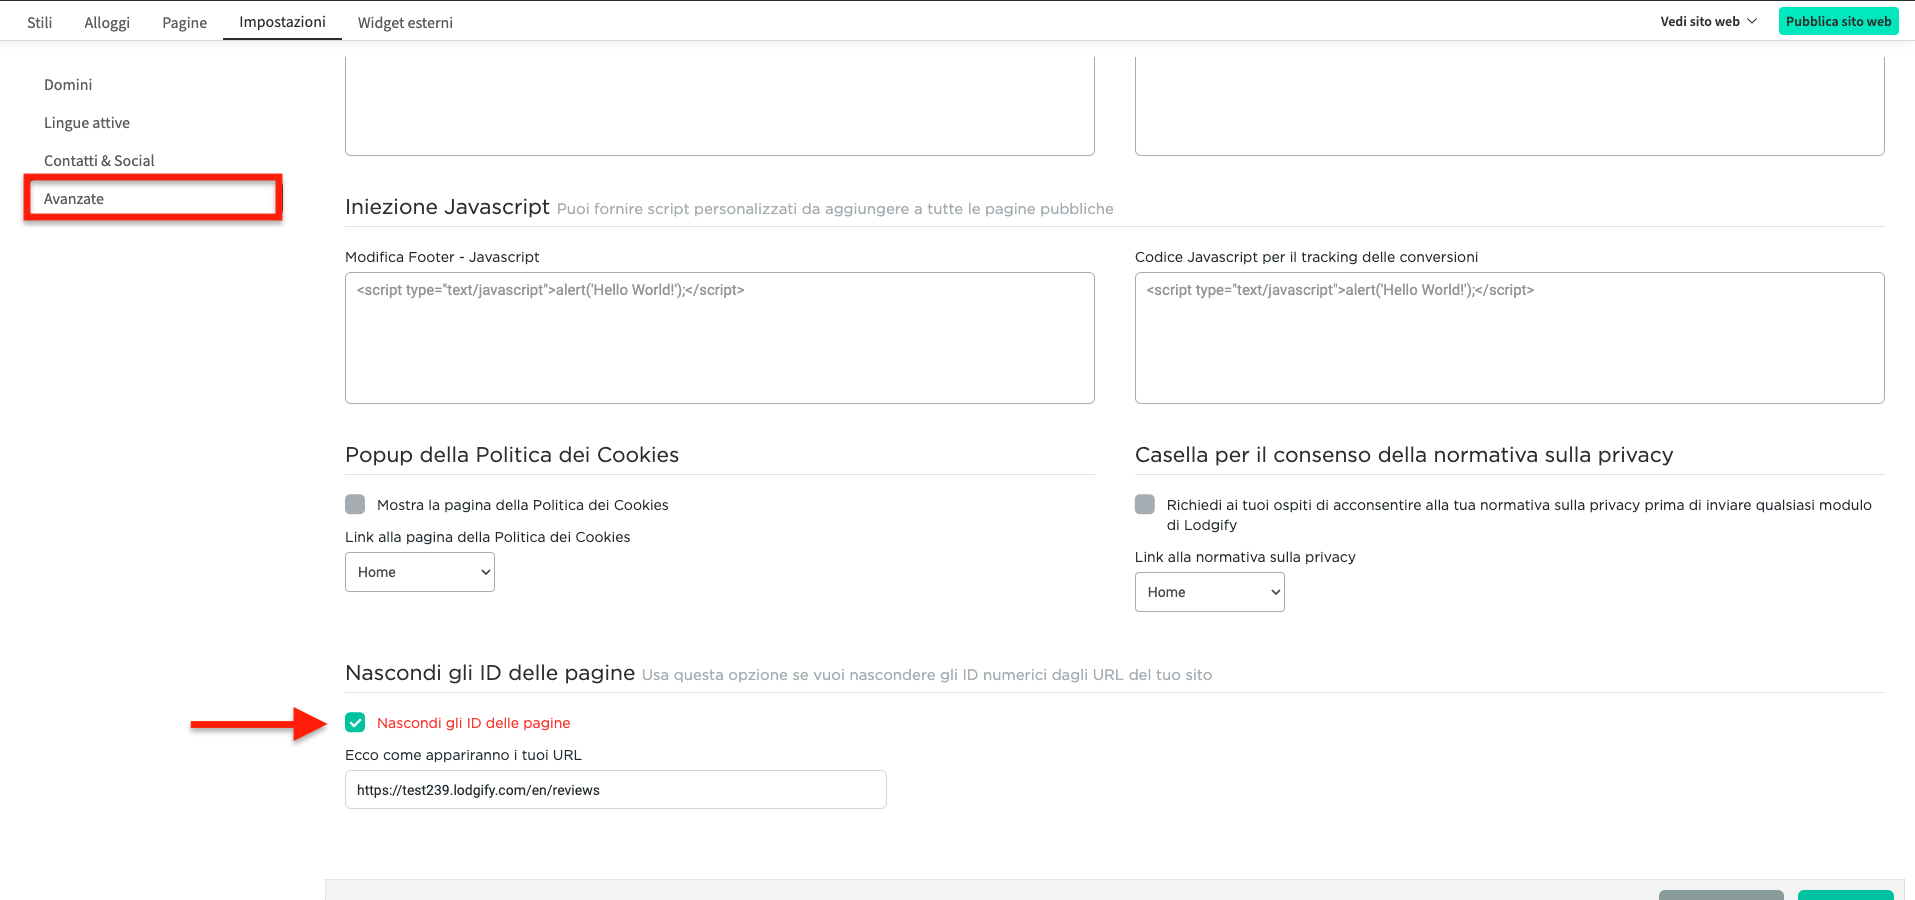1915x900 pixels.
Task: Click the conversion tracking Javascript text area
Action: click(x=1510, y=338)
